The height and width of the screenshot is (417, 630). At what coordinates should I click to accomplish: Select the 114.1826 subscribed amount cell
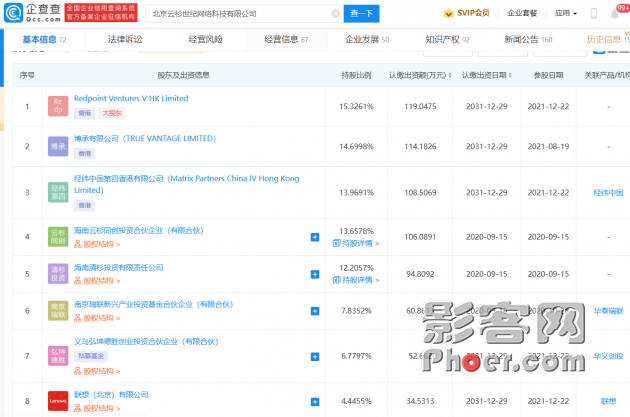pyautogui.click(x=420, y=147)
